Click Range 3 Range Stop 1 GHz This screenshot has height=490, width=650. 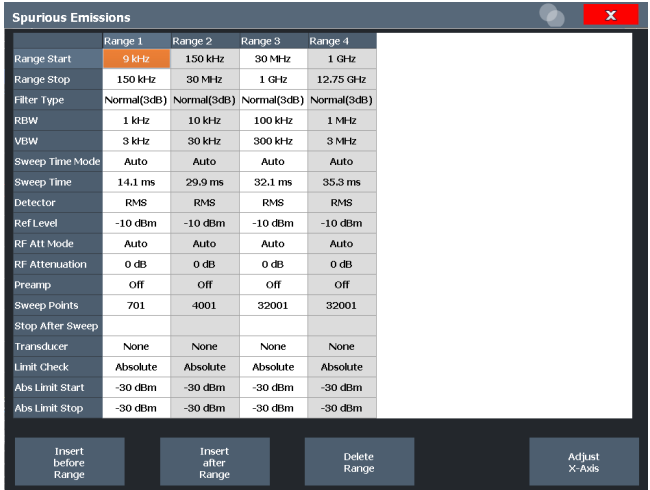[x=273, y=79]
